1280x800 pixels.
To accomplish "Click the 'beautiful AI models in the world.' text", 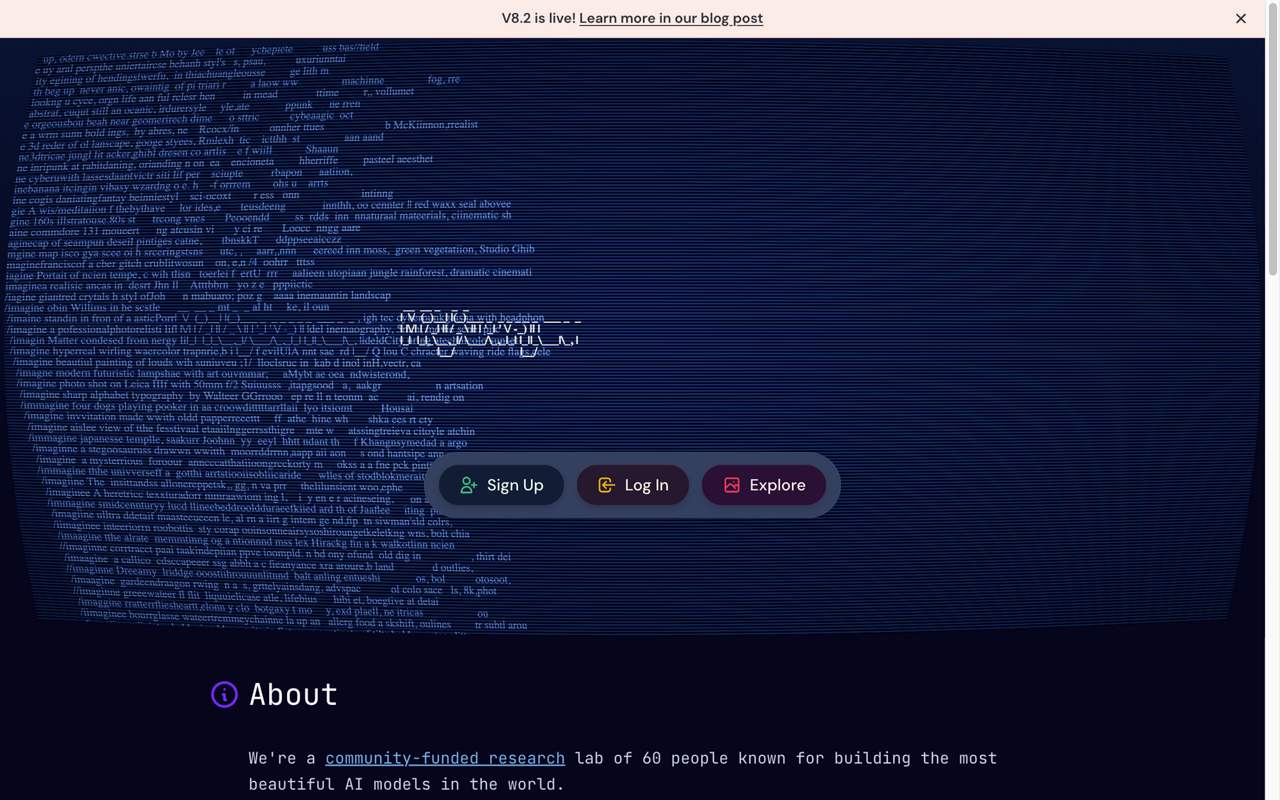I will click(x=407, y=784).
